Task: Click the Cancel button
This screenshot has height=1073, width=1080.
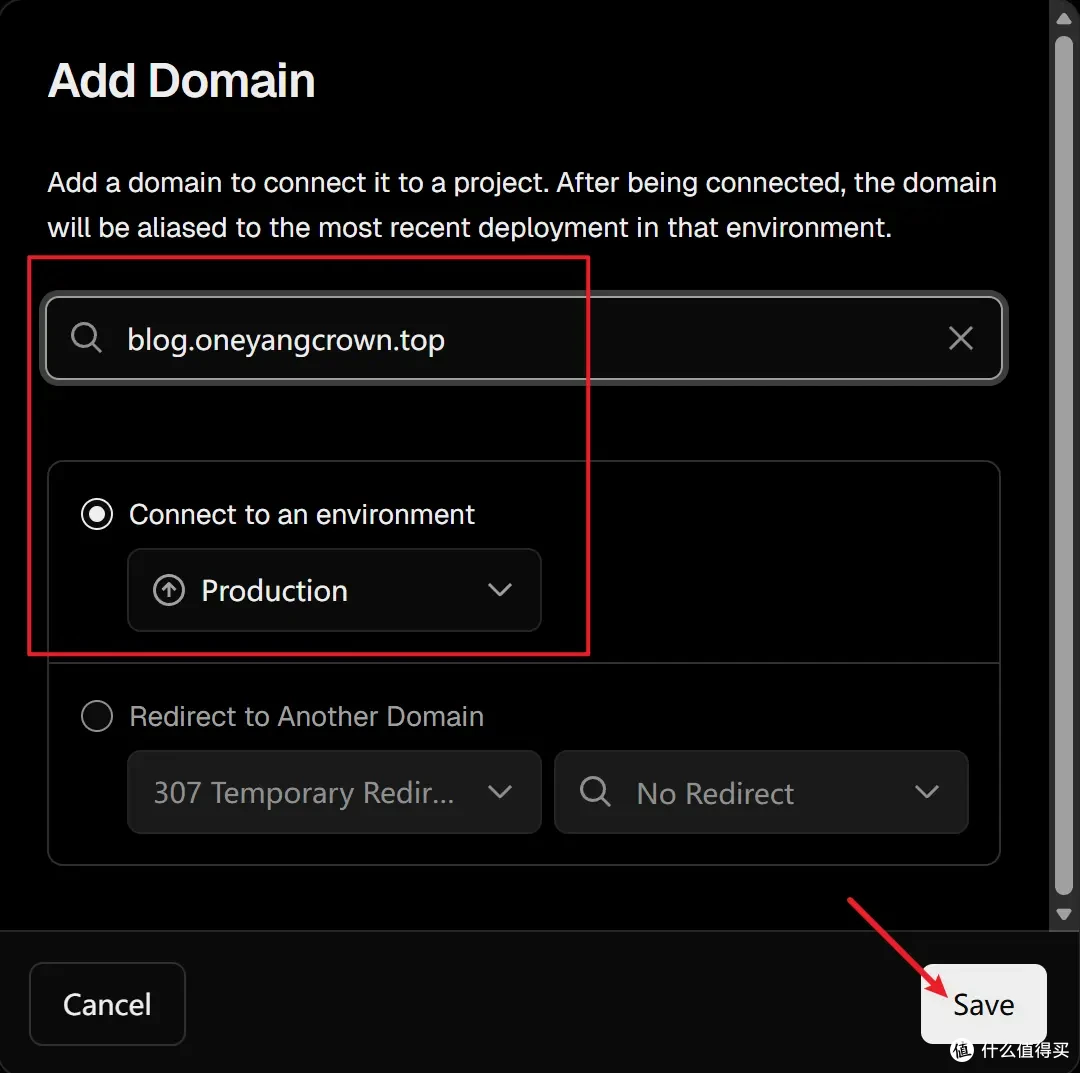Action: (x=107, y=1004)
